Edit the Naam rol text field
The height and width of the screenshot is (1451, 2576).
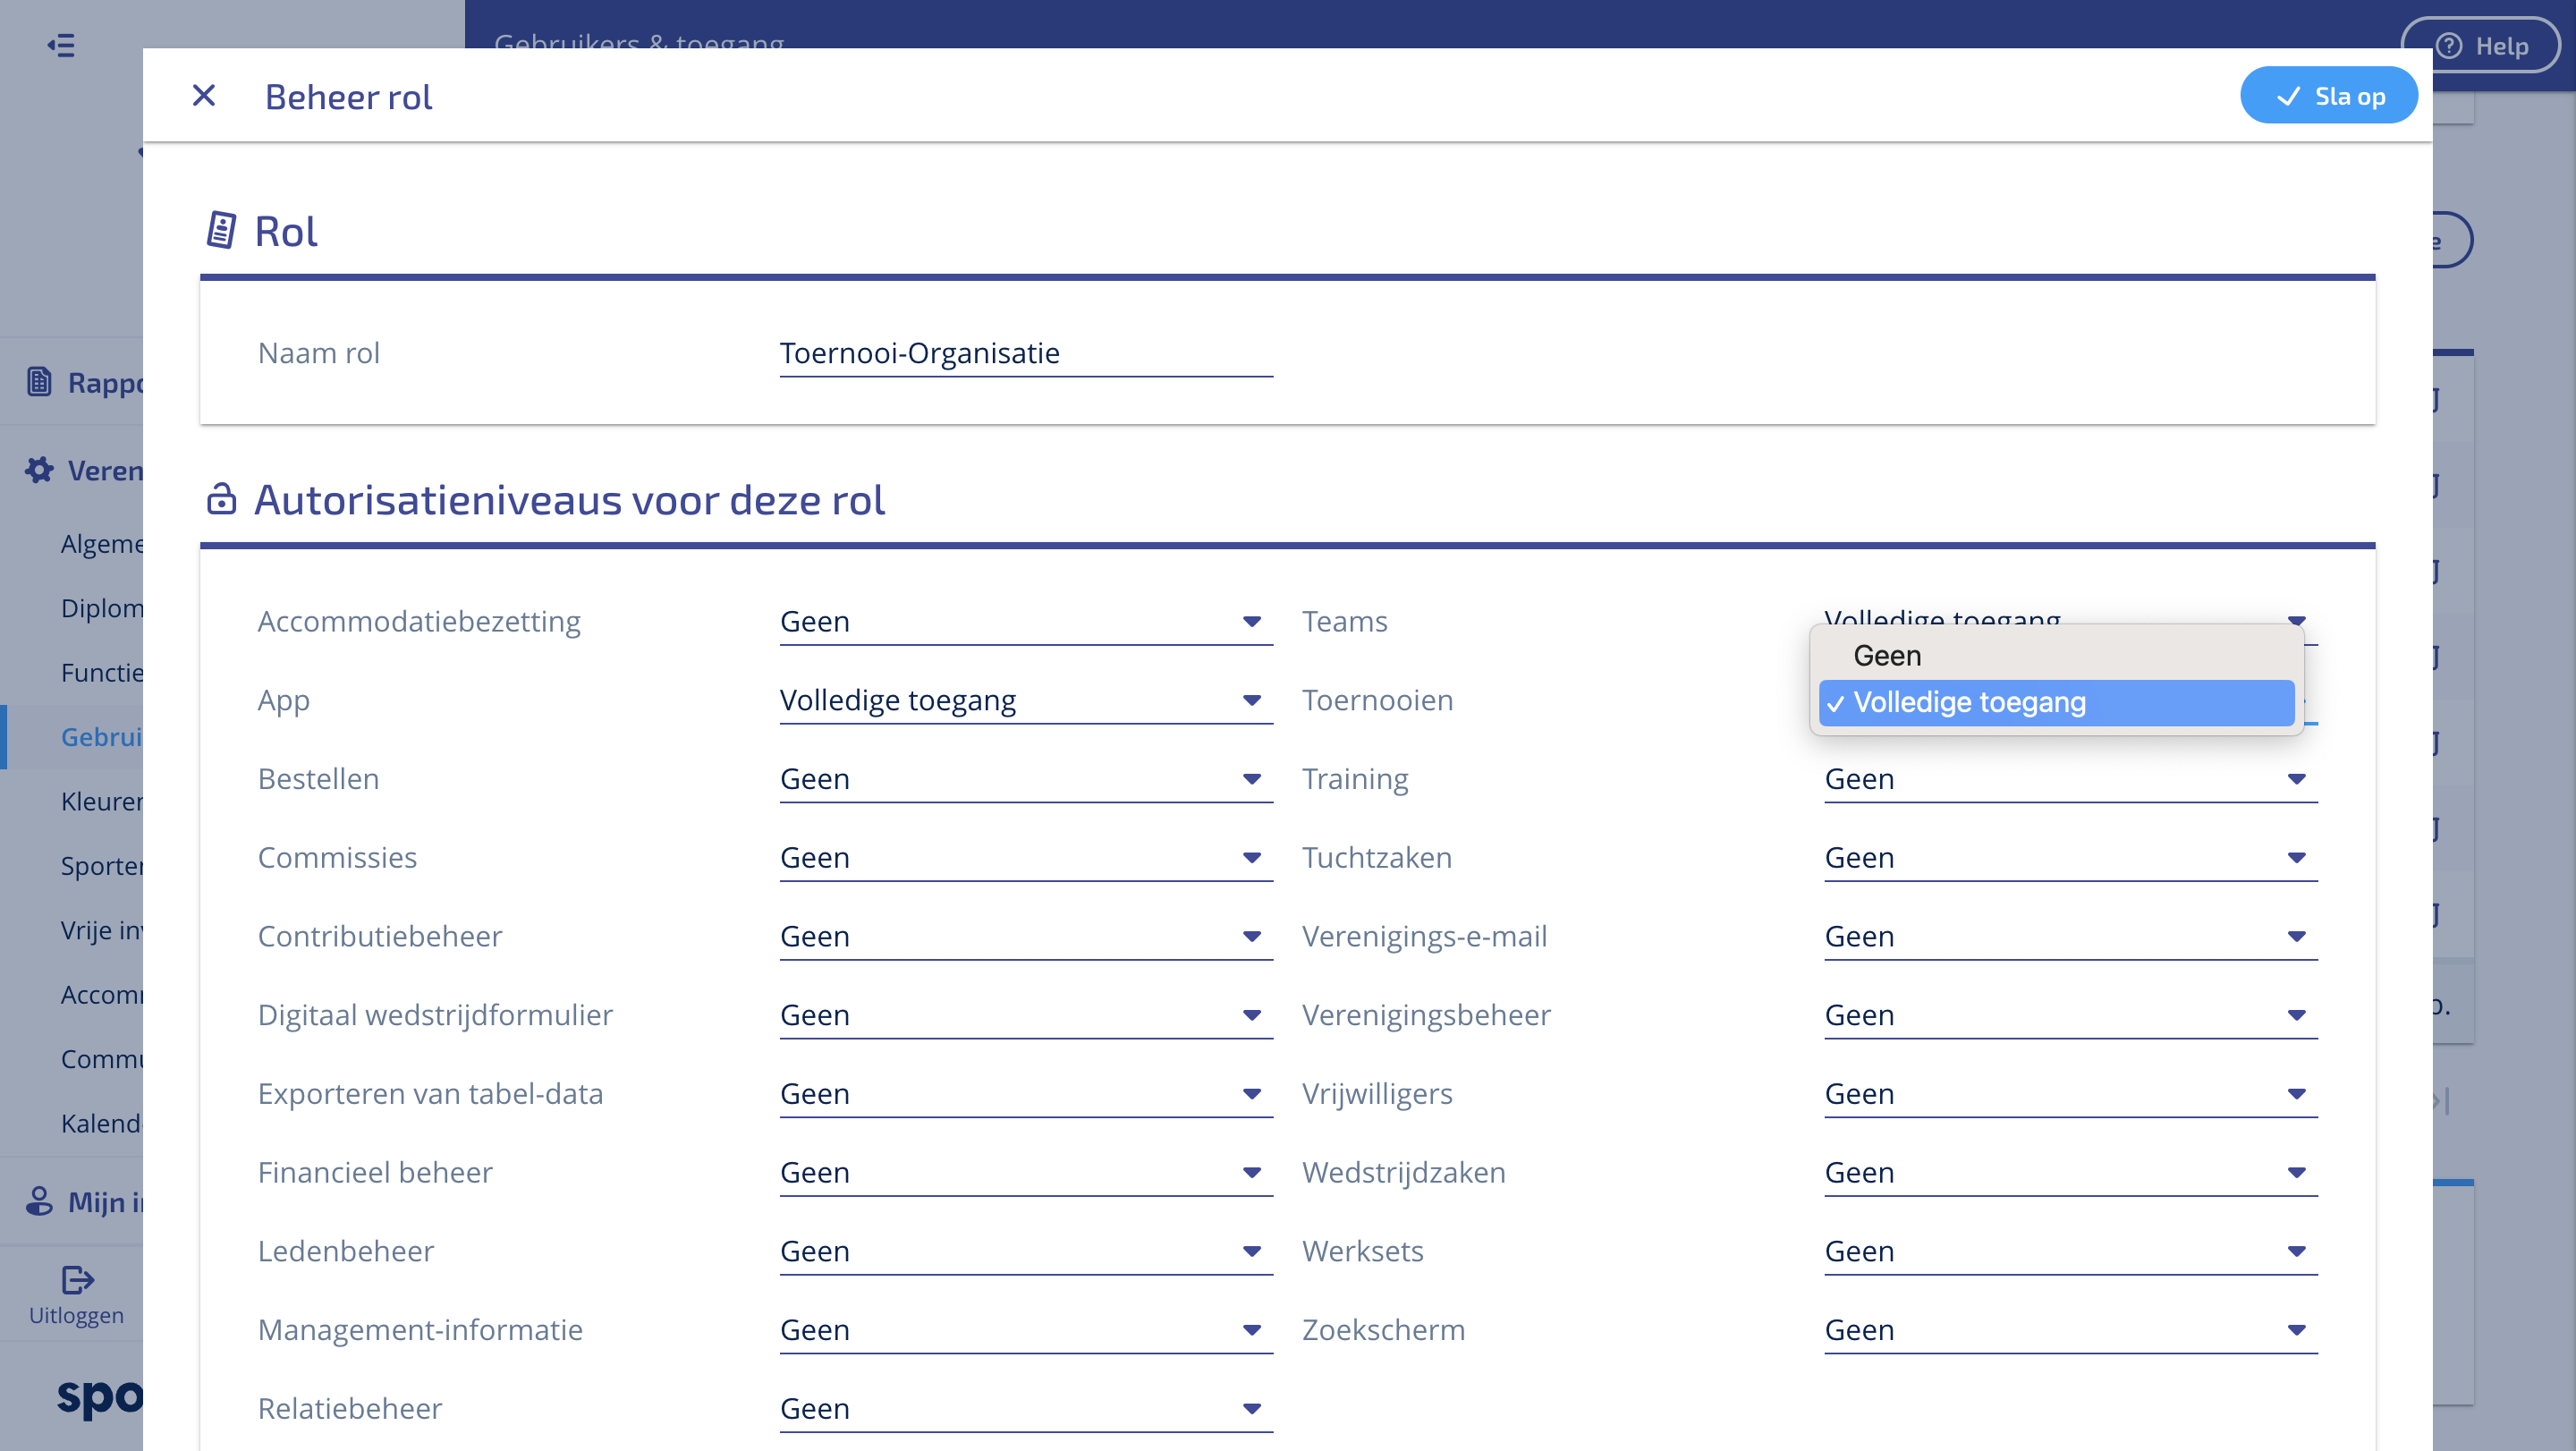pos(1025,354)
